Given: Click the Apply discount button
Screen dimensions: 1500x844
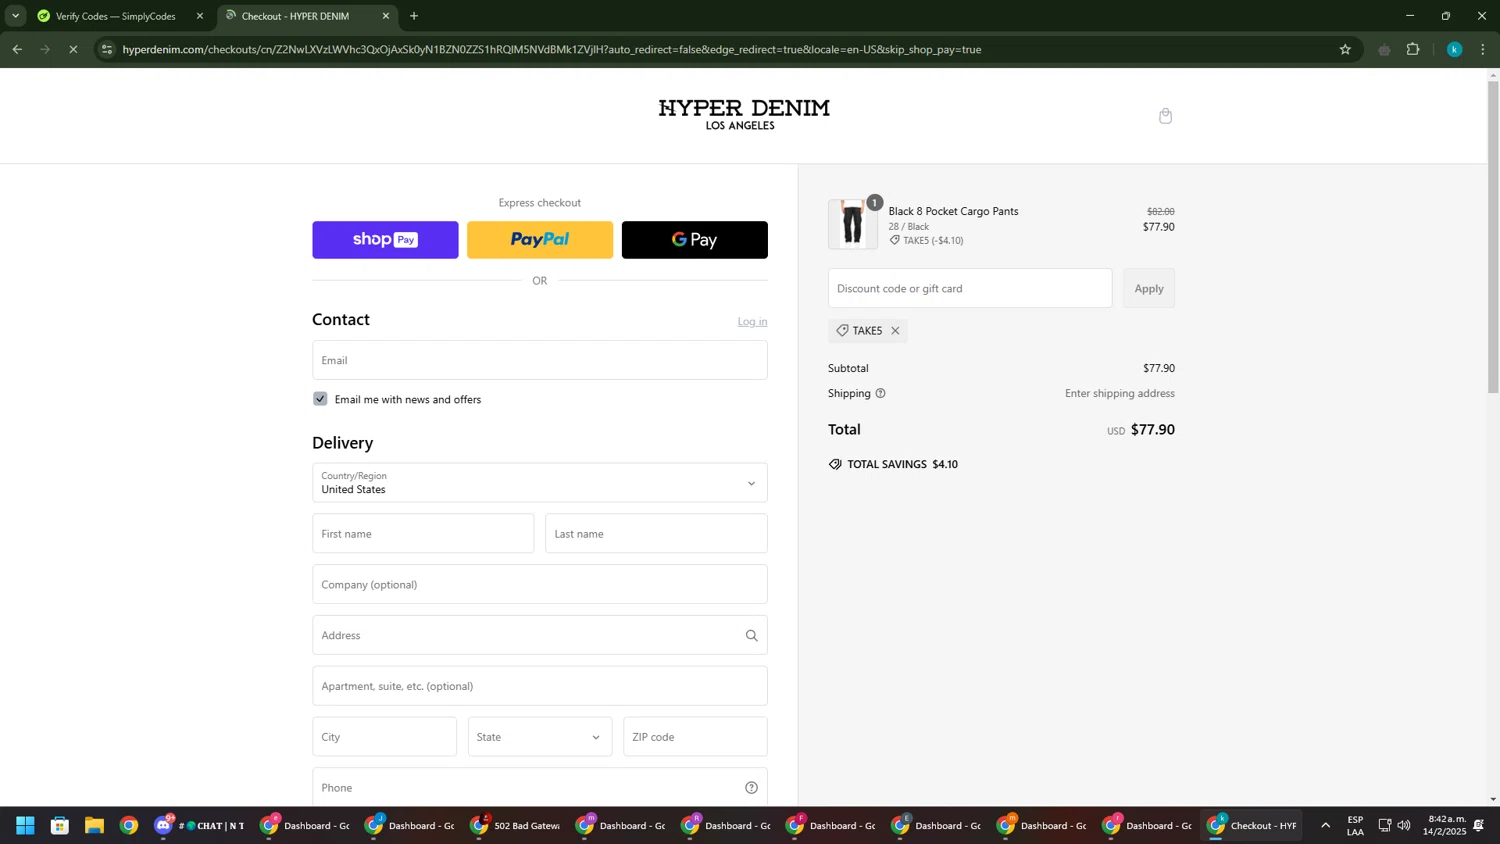Looking at the screenshot, I should click(1149, 288).
